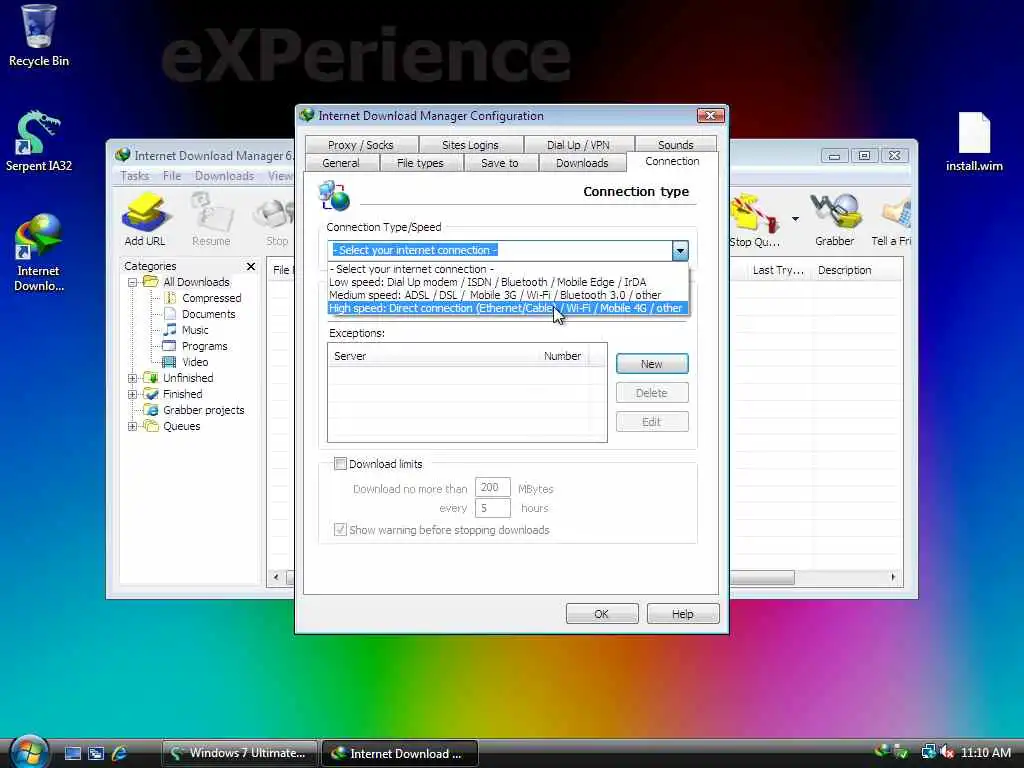Click the Stop toolbar icon
The height and width of the screenshot is (768, 1024).
277,220
